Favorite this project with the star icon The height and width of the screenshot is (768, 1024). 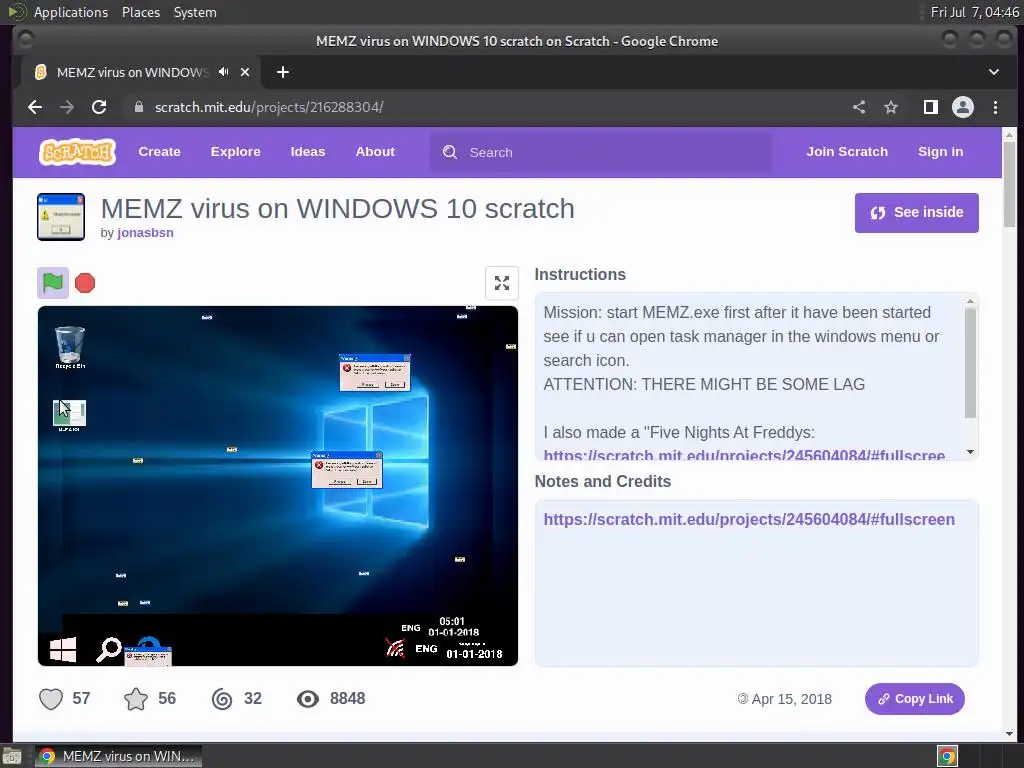pos(136,699)
